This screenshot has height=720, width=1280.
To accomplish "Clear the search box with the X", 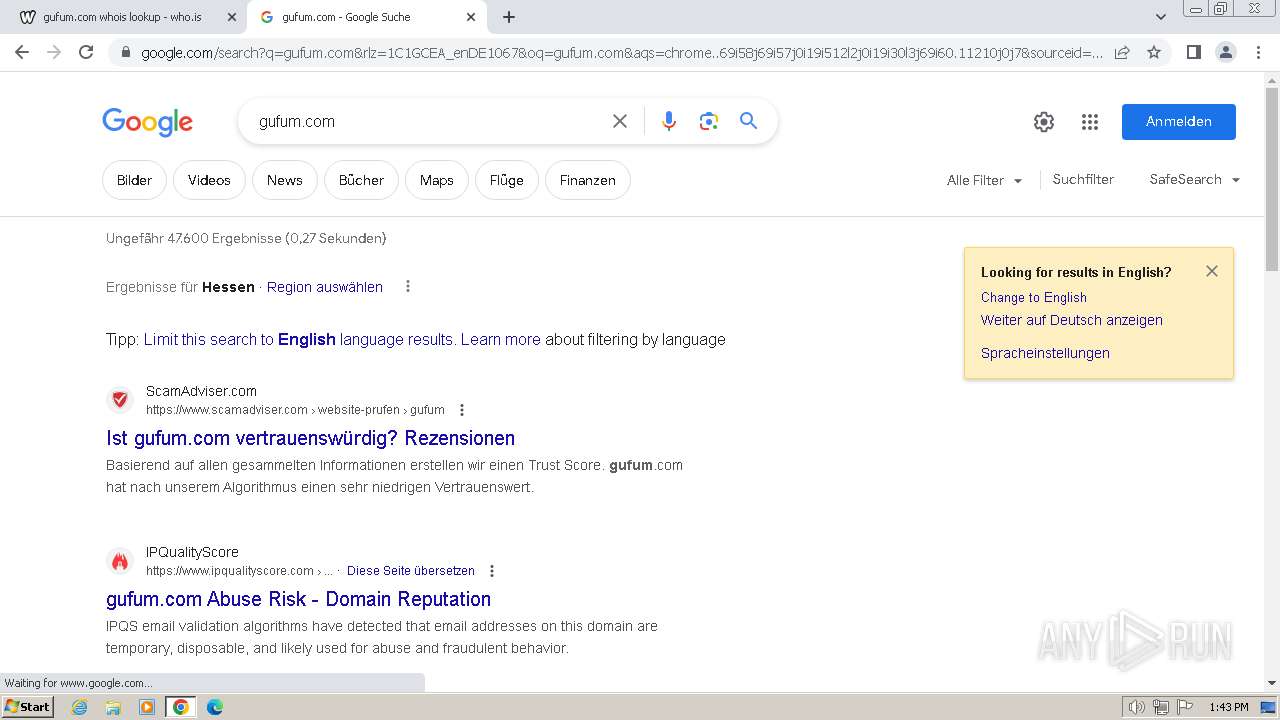I will pos(620,121).
